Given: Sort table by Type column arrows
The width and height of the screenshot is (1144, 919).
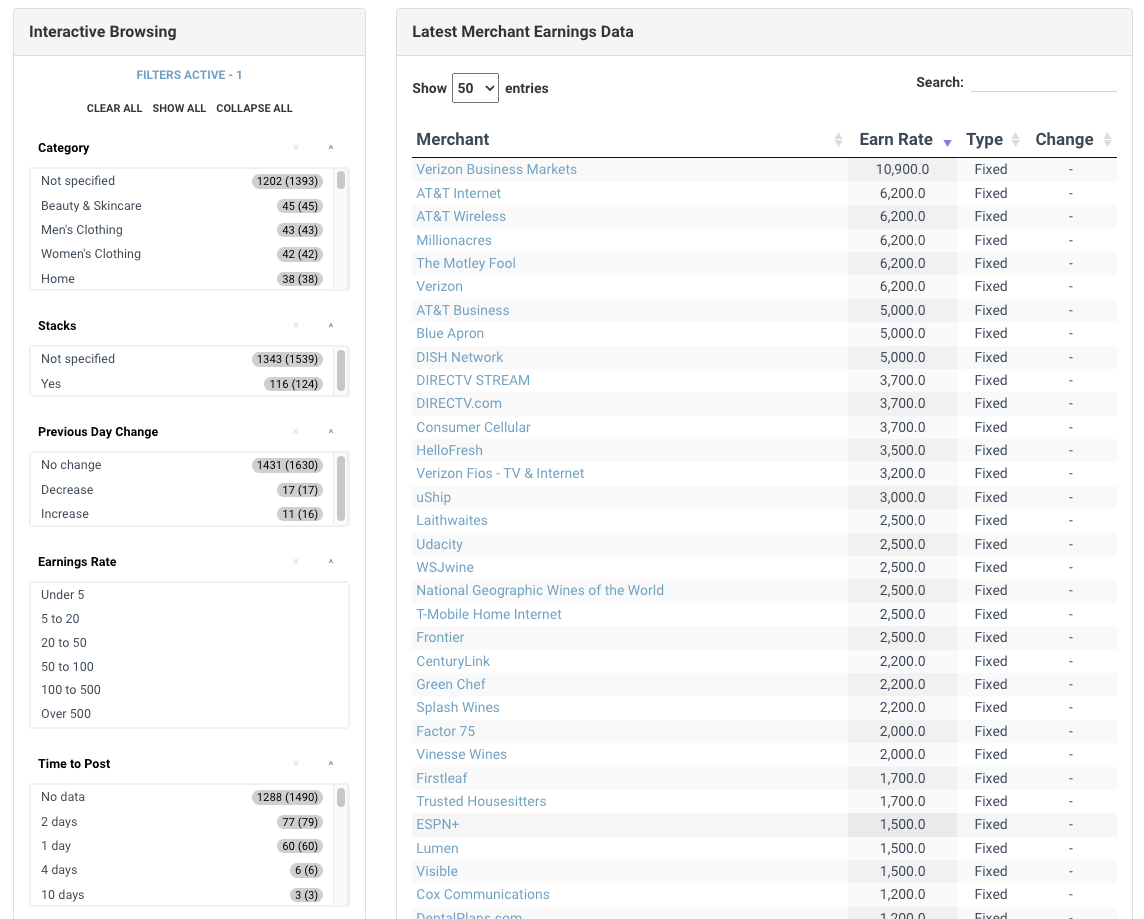Looking at the screenshot, I should click(1015, 140).
